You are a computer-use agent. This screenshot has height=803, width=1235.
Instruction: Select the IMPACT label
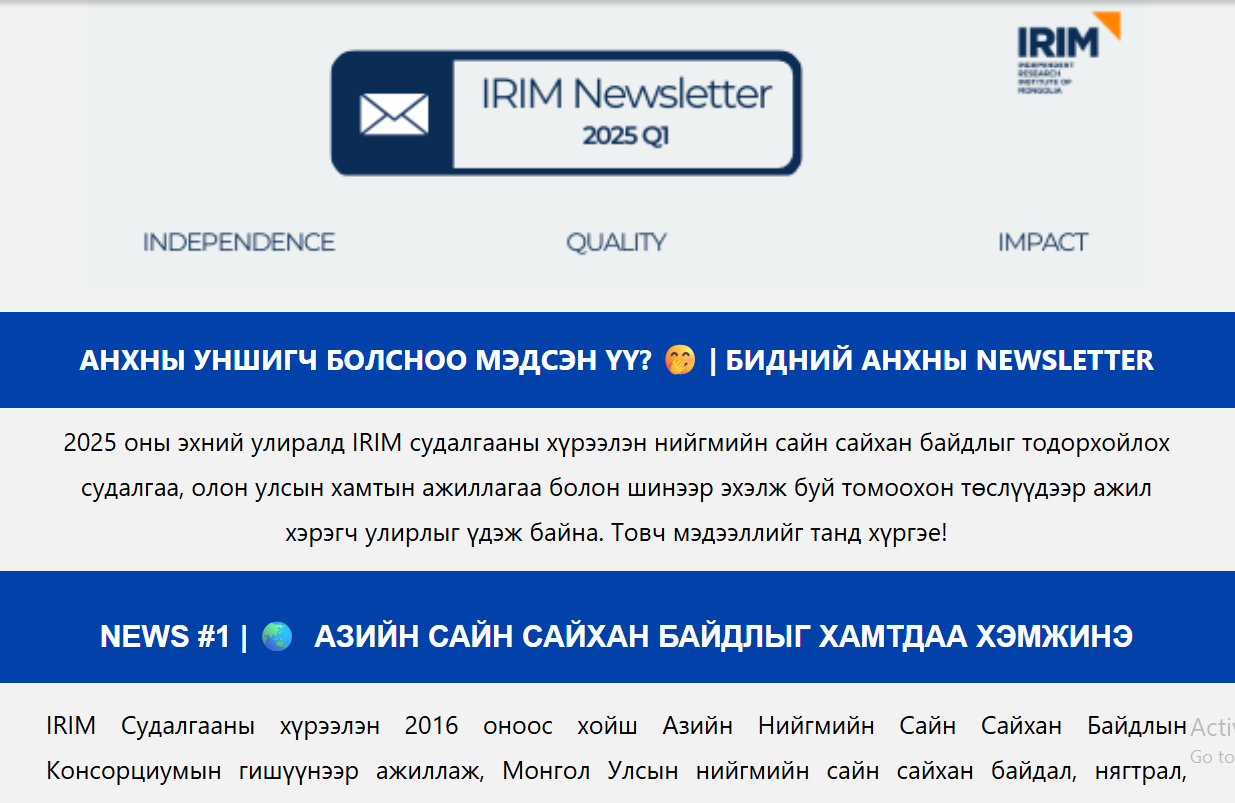pyautogui.click(x=1042, y=242)
